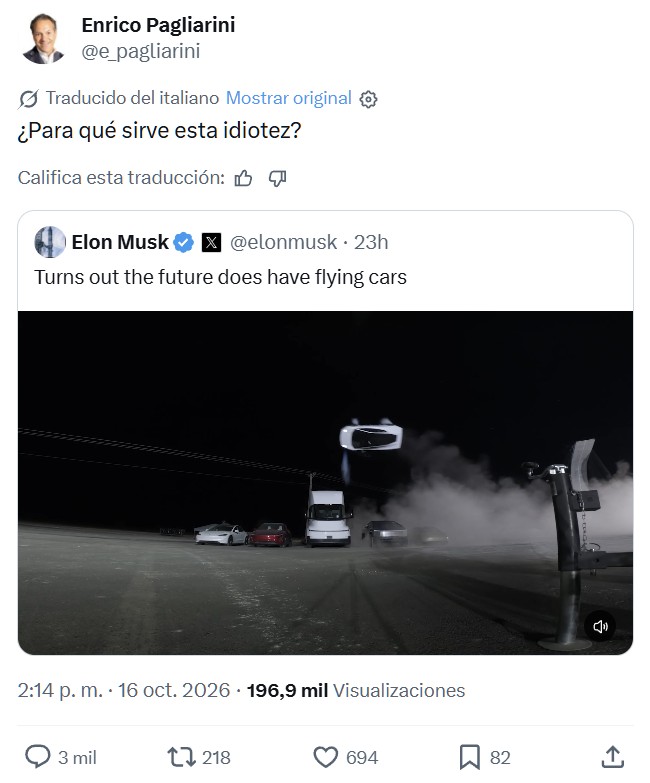Image resolution: width=650 pixels, height=783 pixels.
Task: Open the share upload icon
Action: [613, 757]
